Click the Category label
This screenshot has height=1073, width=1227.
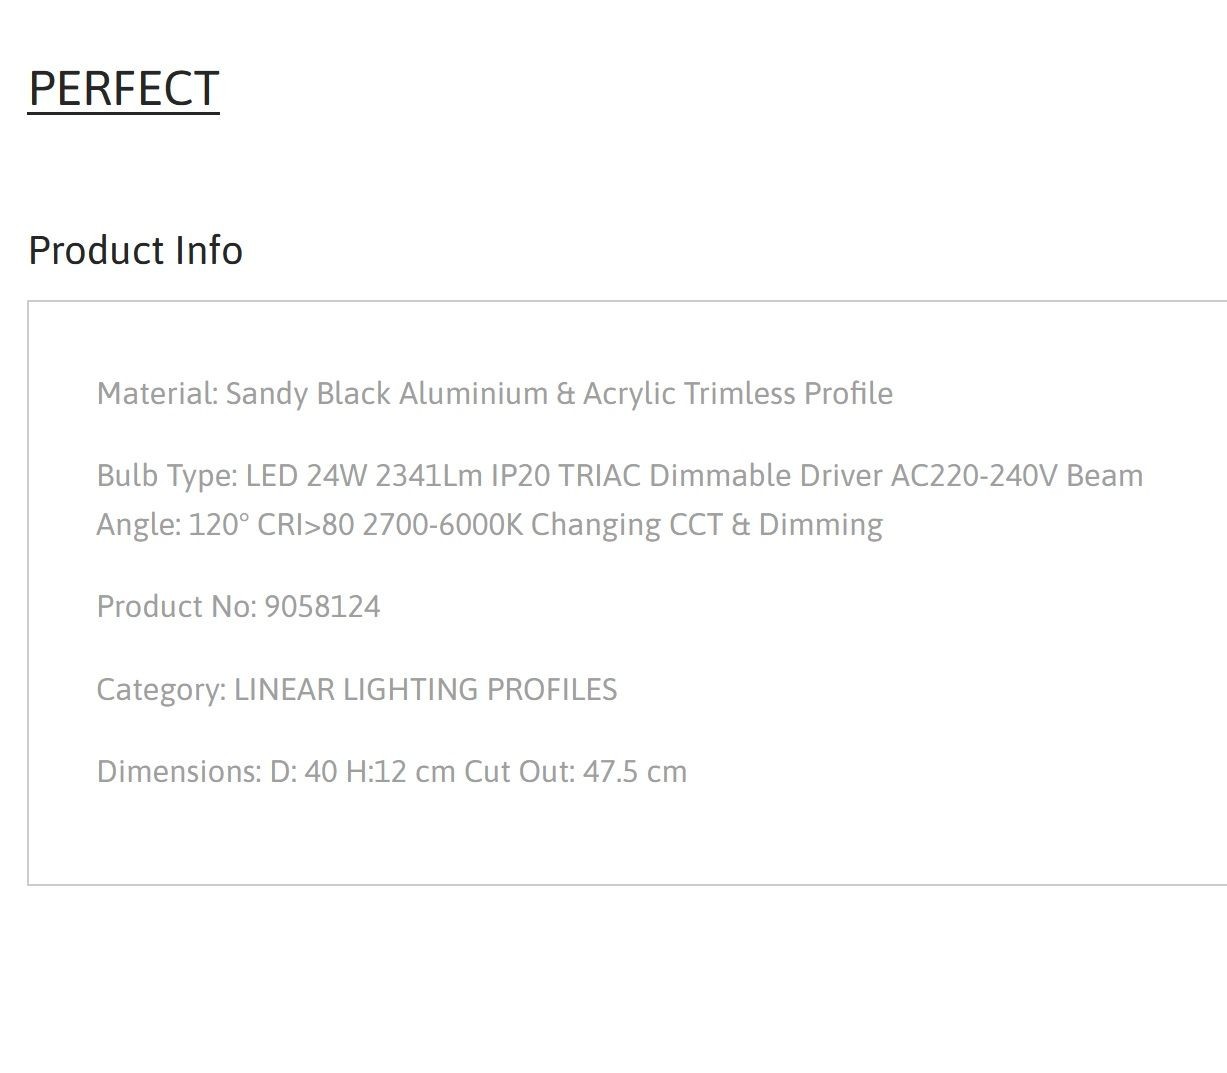tap(161, 690)
